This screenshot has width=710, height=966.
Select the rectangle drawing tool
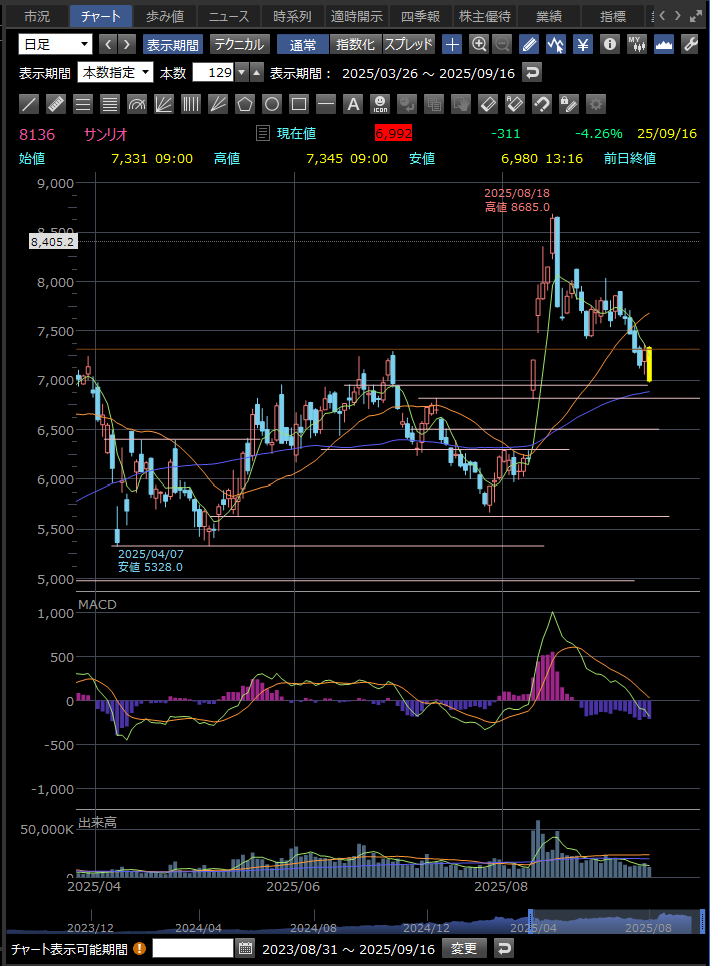pyautogui.click(x=299, y=103)
